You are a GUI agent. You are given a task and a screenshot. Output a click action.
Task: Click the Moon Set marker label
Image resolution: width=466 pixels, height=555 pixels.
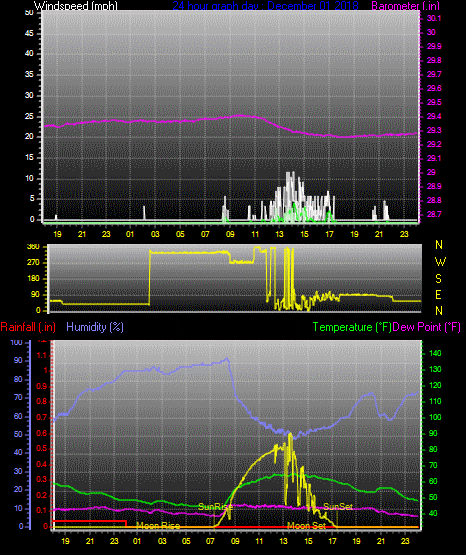click(306, 526)
